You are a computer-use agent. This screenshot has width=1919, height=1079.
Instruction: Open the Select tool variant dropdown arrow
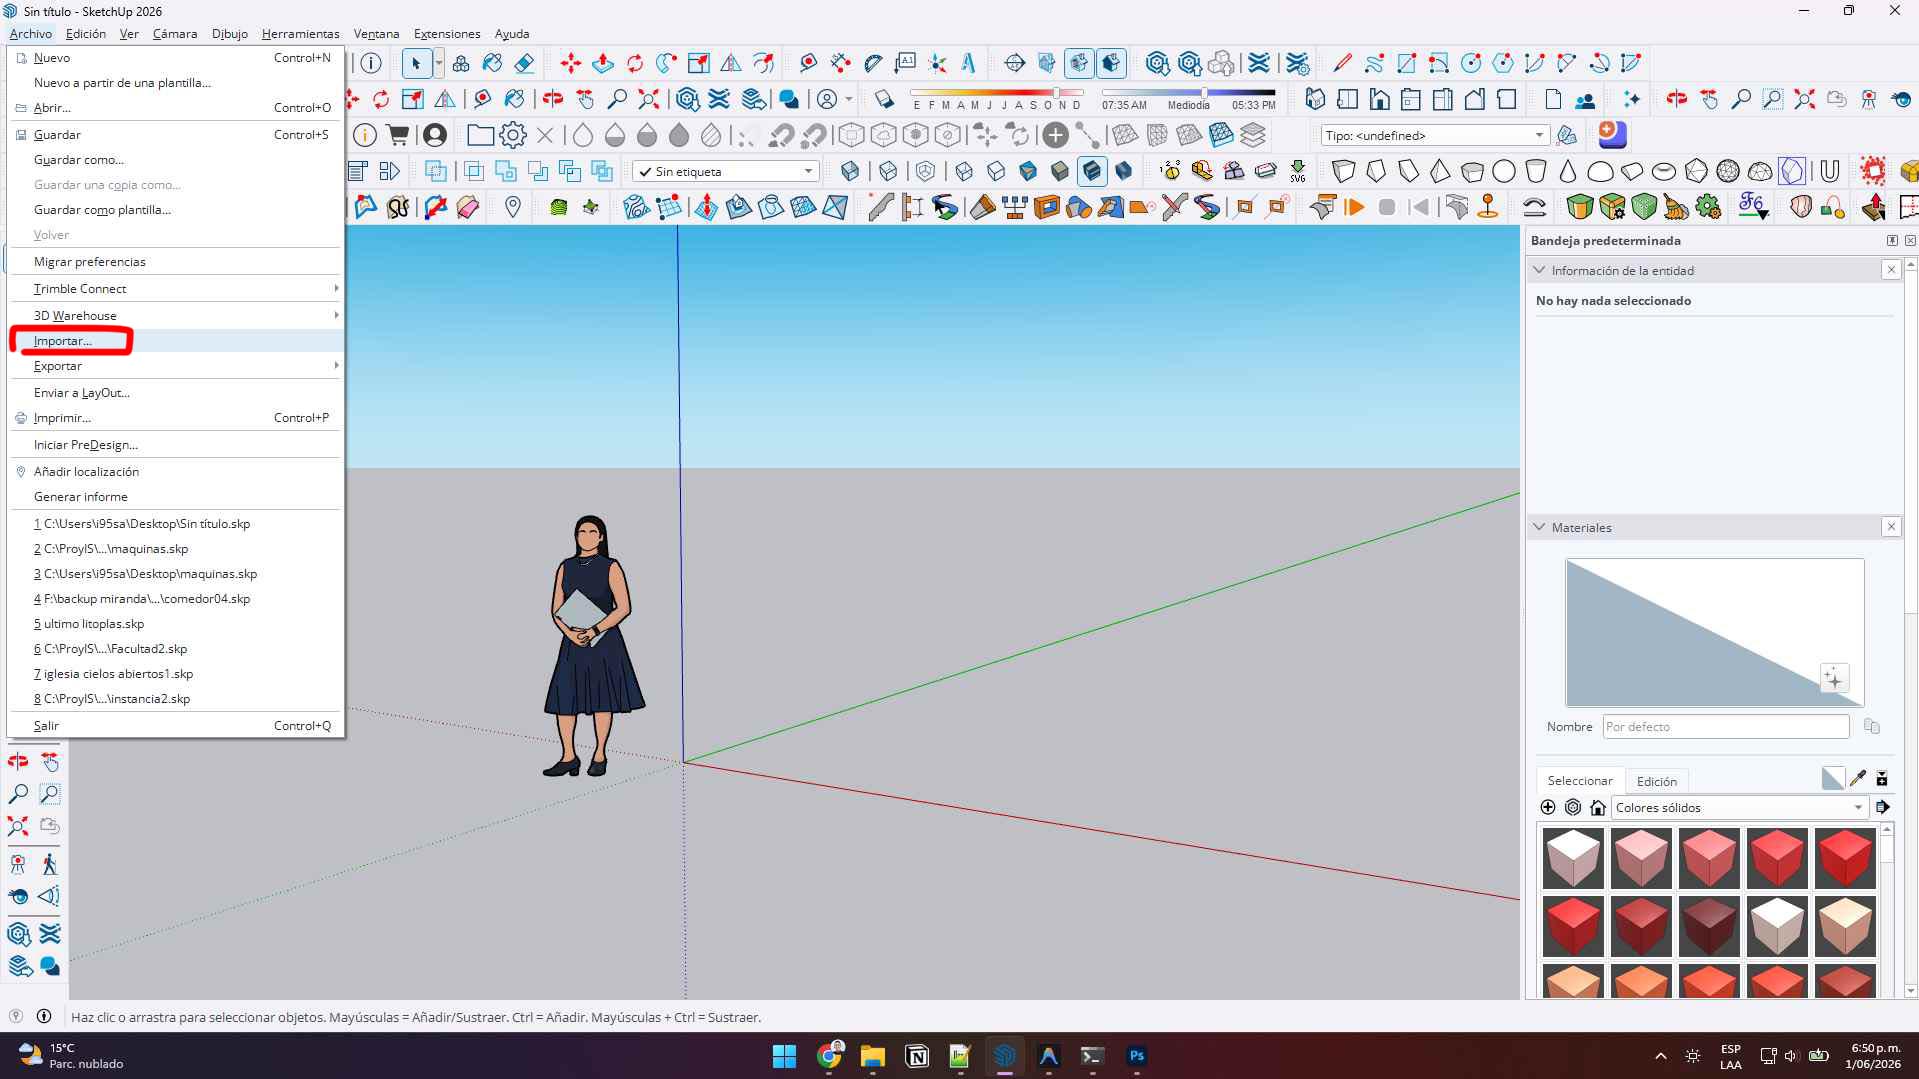tap(438, 63)
